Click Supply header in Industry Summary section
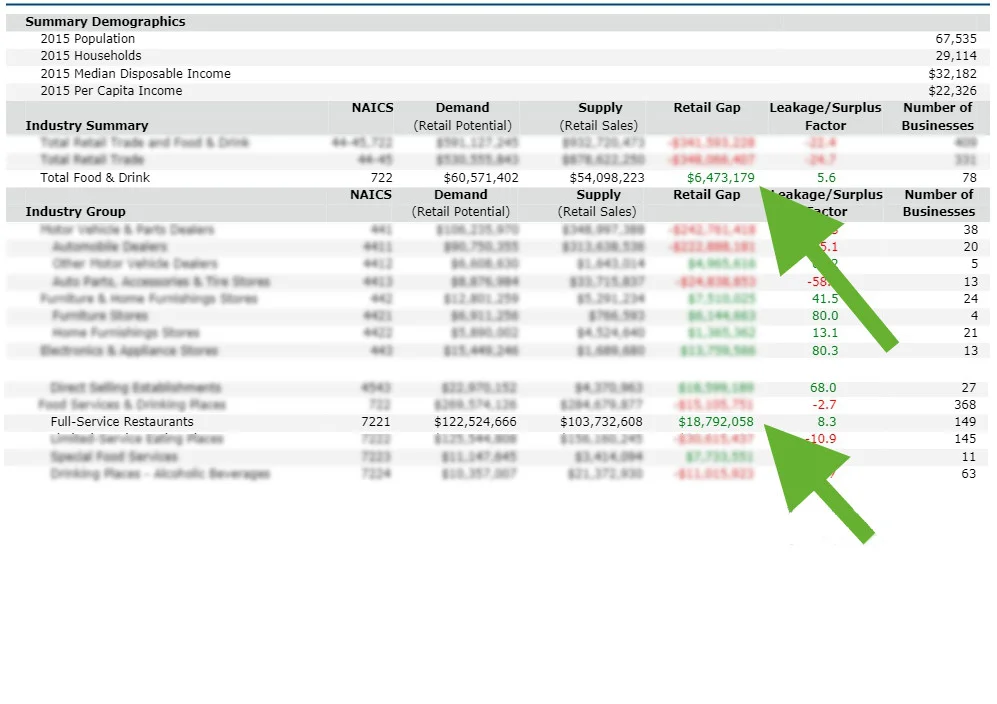 point(600,108)
